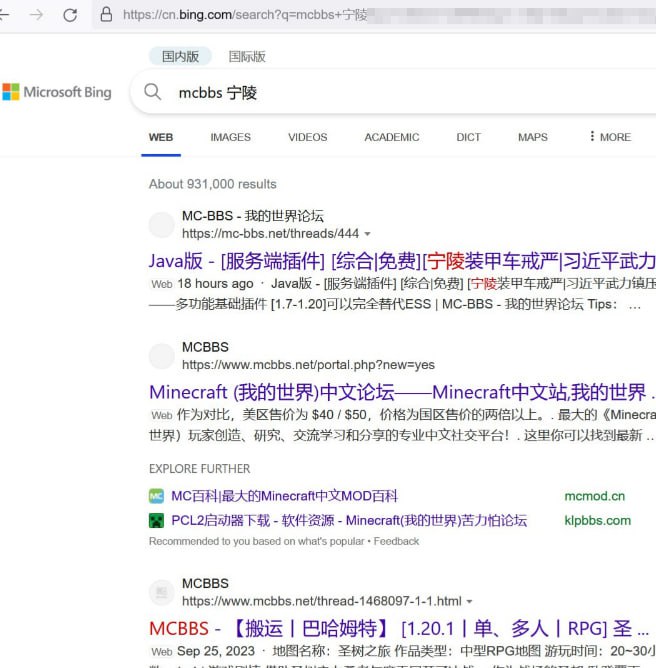Click MCBBS site name above portal URL
The height and width of the screenshot is (668, 656).
pyautogui.click(x=205, y=347)
